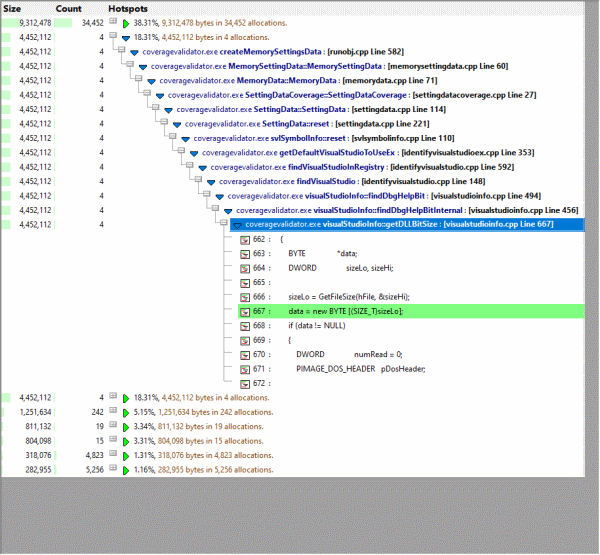Click the '318,076 bytes in 4,823 allocations' text

tap(215, 456)
